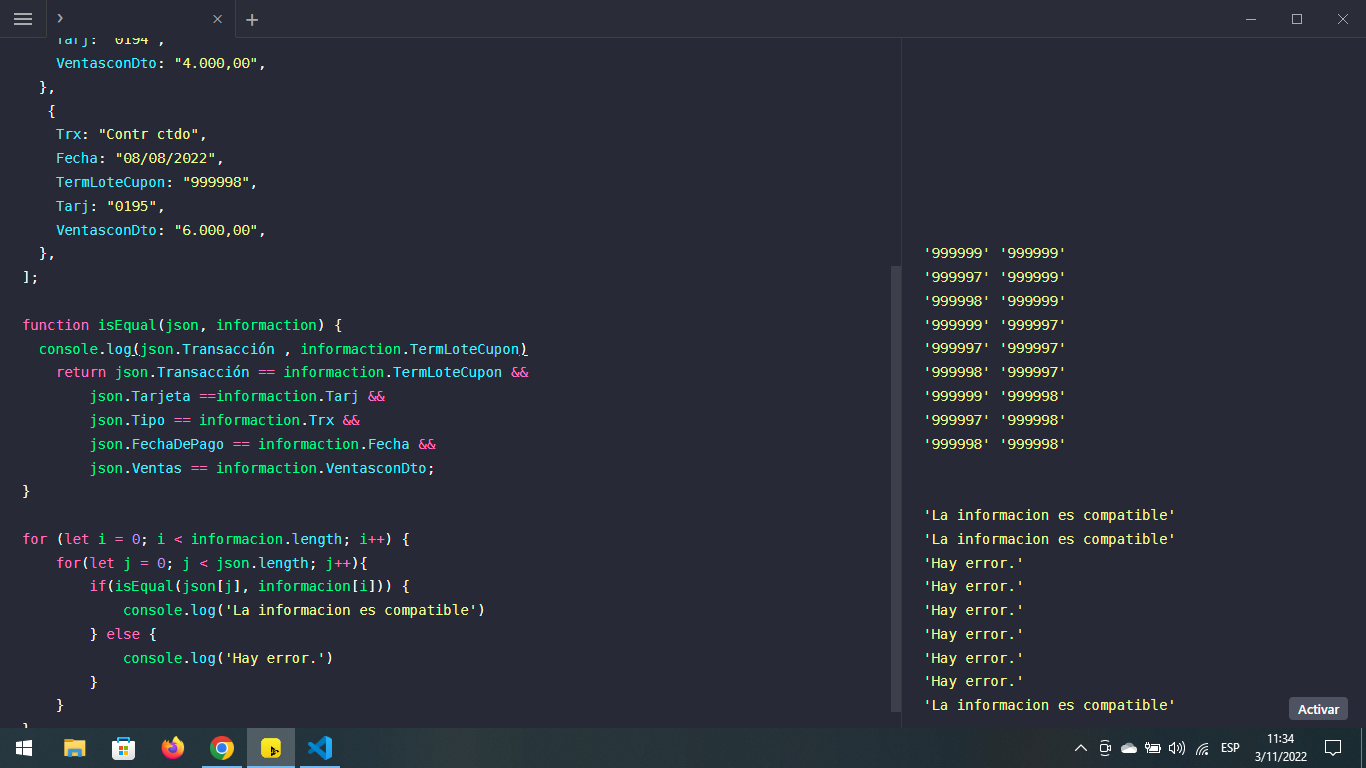Open Visual Studio Code from the taskbar

point(320,748)
